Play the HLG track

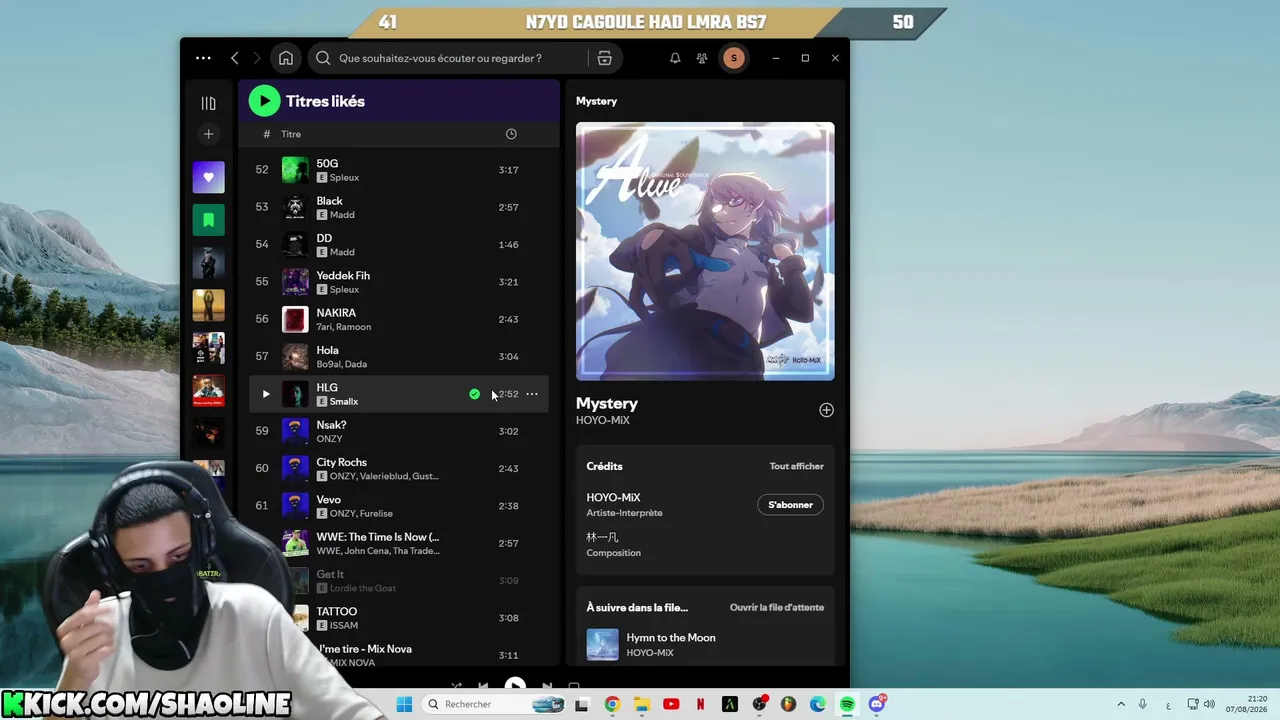266,394
